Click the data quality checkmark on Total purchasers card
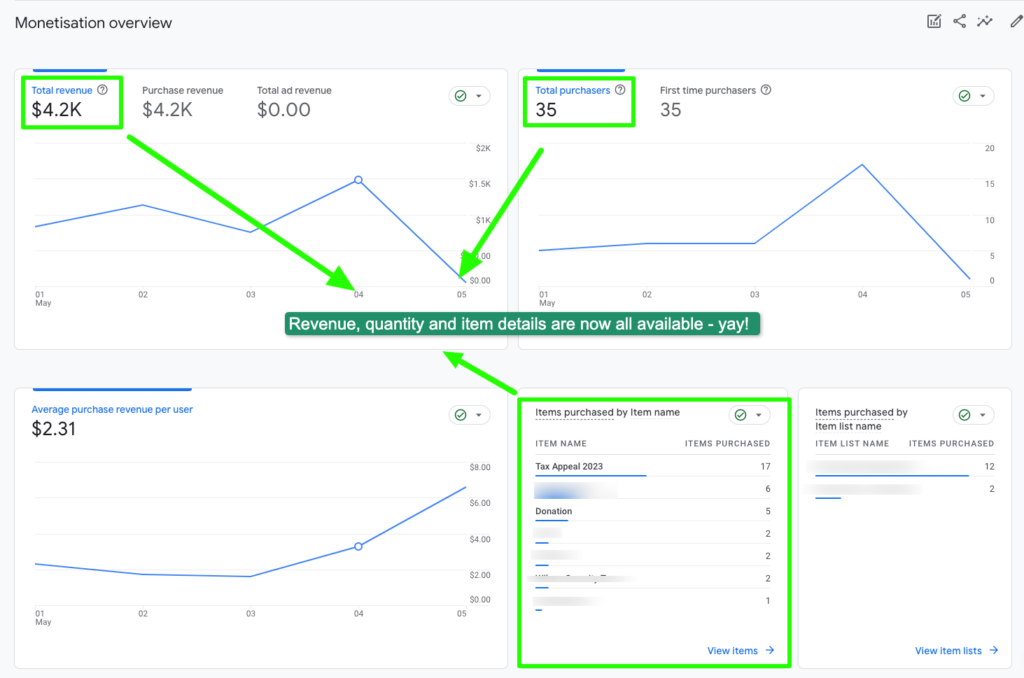This screenshot has height=678, width=1024. coord(964,95)
